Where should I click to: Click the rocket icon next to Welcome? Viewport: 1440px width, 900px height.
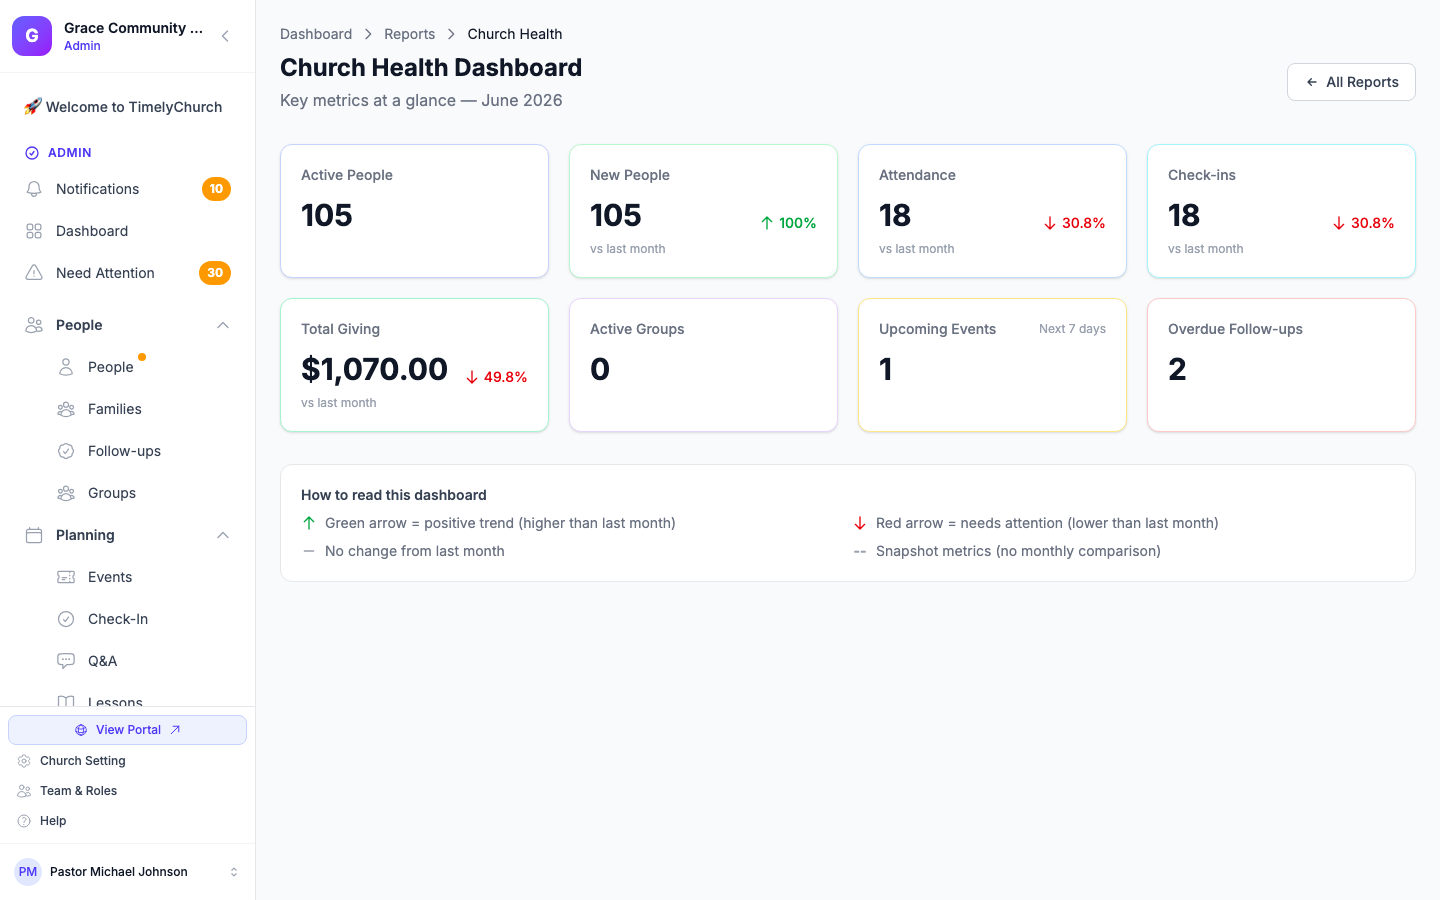(x=32, y=106)
